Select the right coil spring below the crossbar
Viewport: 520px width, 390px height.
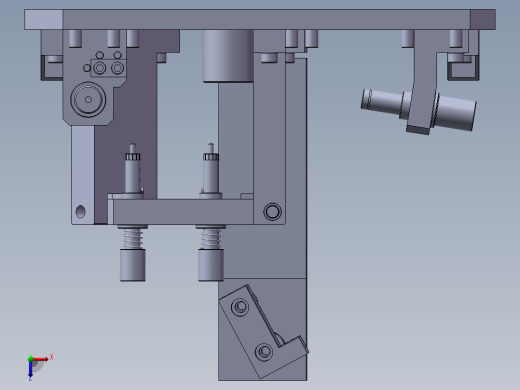point(211,238)
